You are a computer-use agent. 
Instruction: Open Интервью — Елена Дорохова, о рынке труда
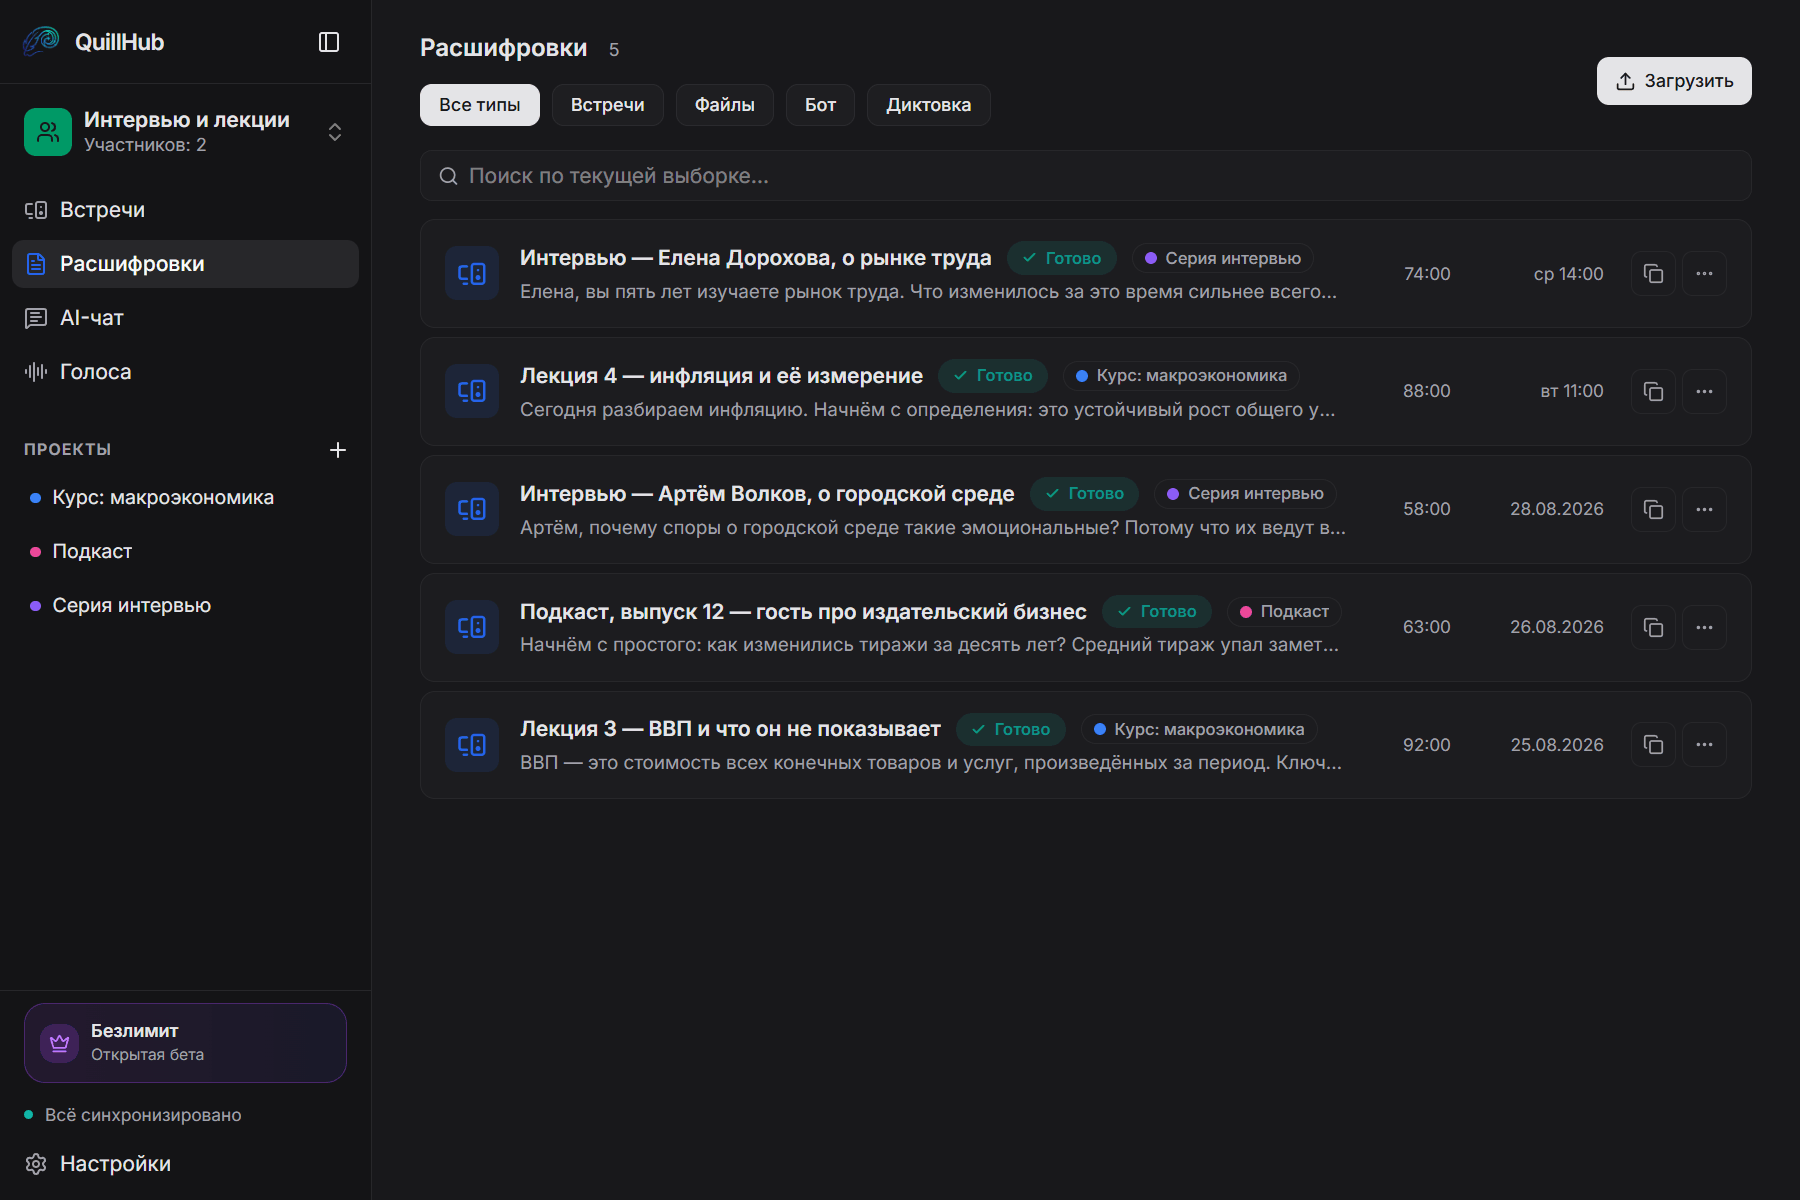coord(756,258)
